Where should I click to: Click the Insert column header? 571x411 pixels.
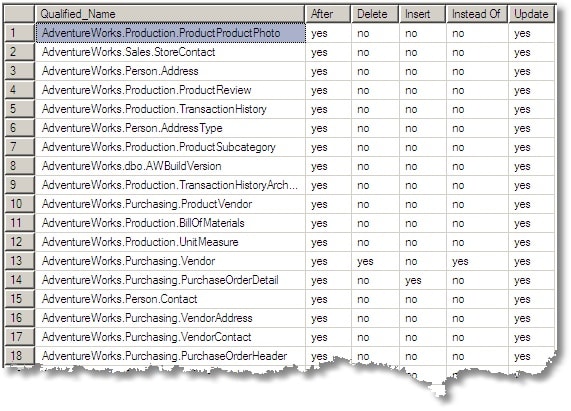[x=423, y=14]
